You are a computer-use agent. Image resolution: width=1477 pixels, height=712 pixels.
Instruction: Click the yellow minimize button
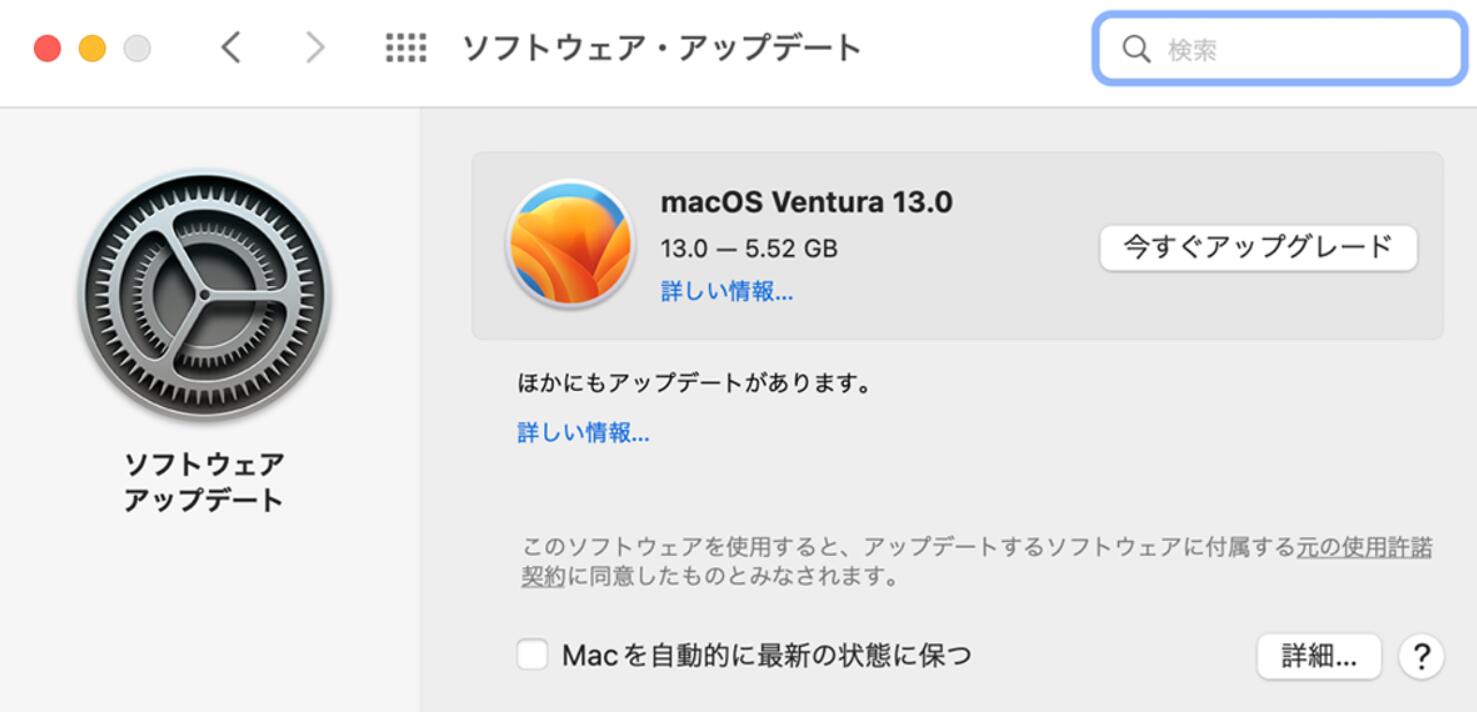91,47
